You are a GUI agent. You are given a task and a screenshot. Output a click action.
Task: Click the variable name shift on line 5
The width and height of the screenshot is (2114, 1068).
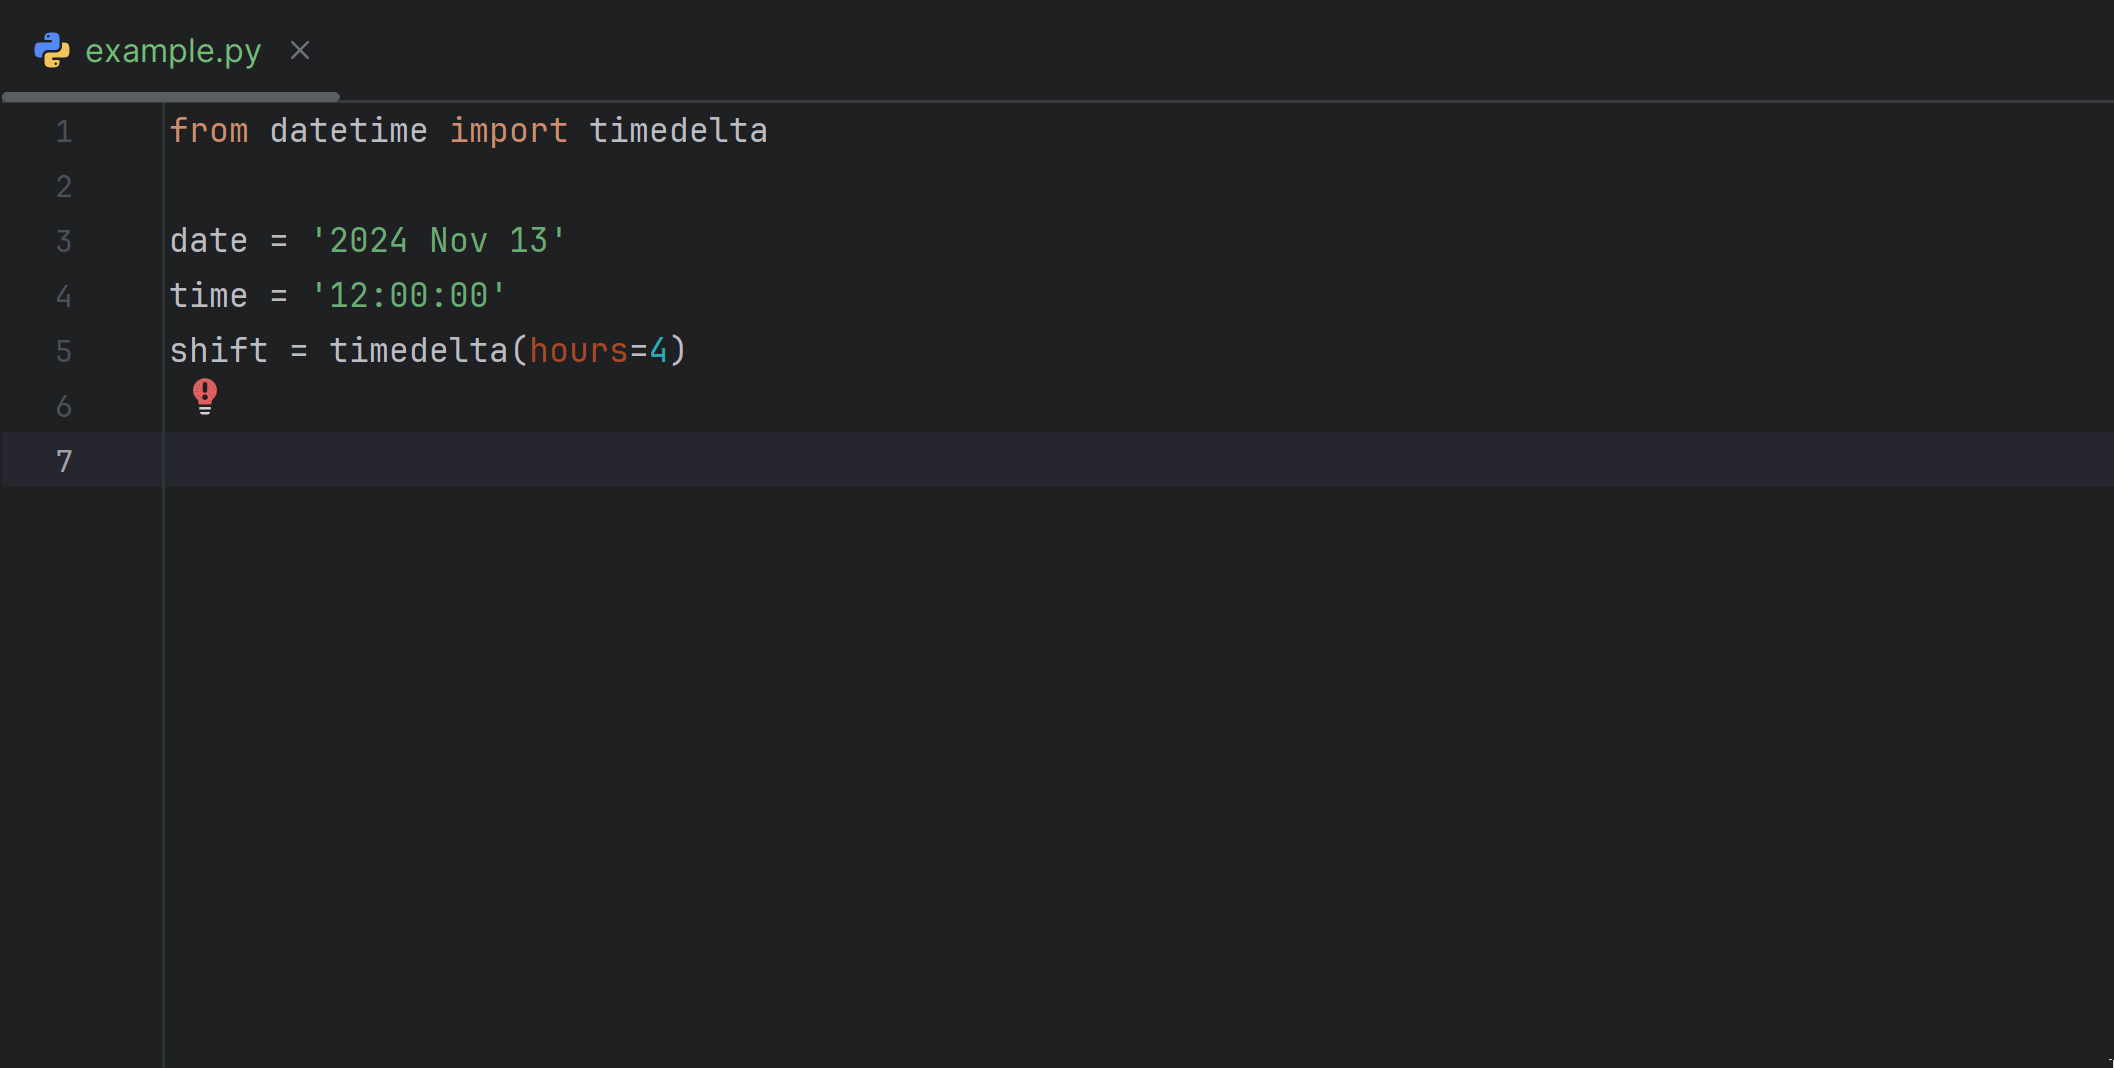point(219,350)
